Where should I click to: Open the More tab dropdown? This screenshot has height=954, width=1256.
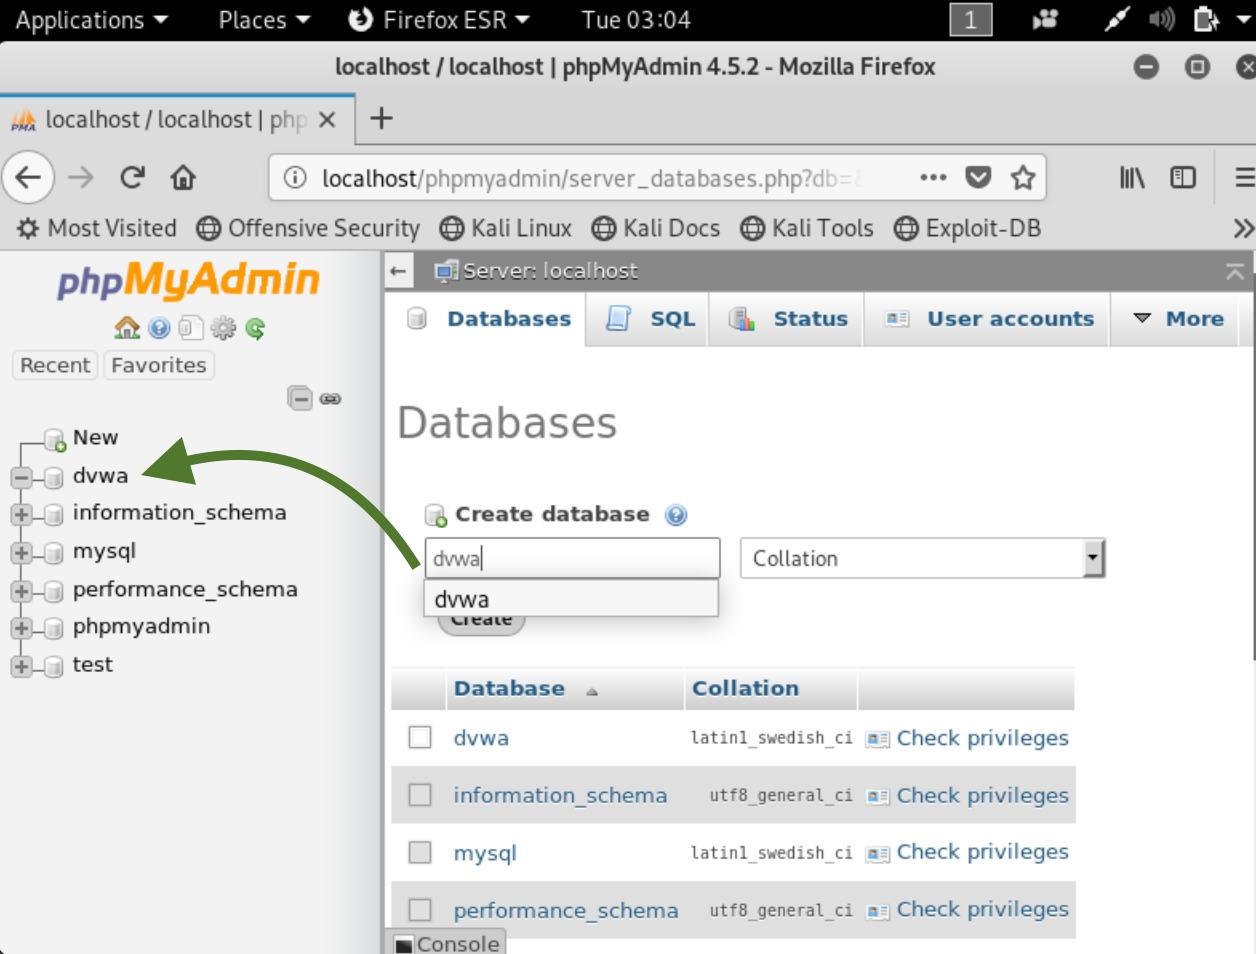click(x=1178, y=319)
